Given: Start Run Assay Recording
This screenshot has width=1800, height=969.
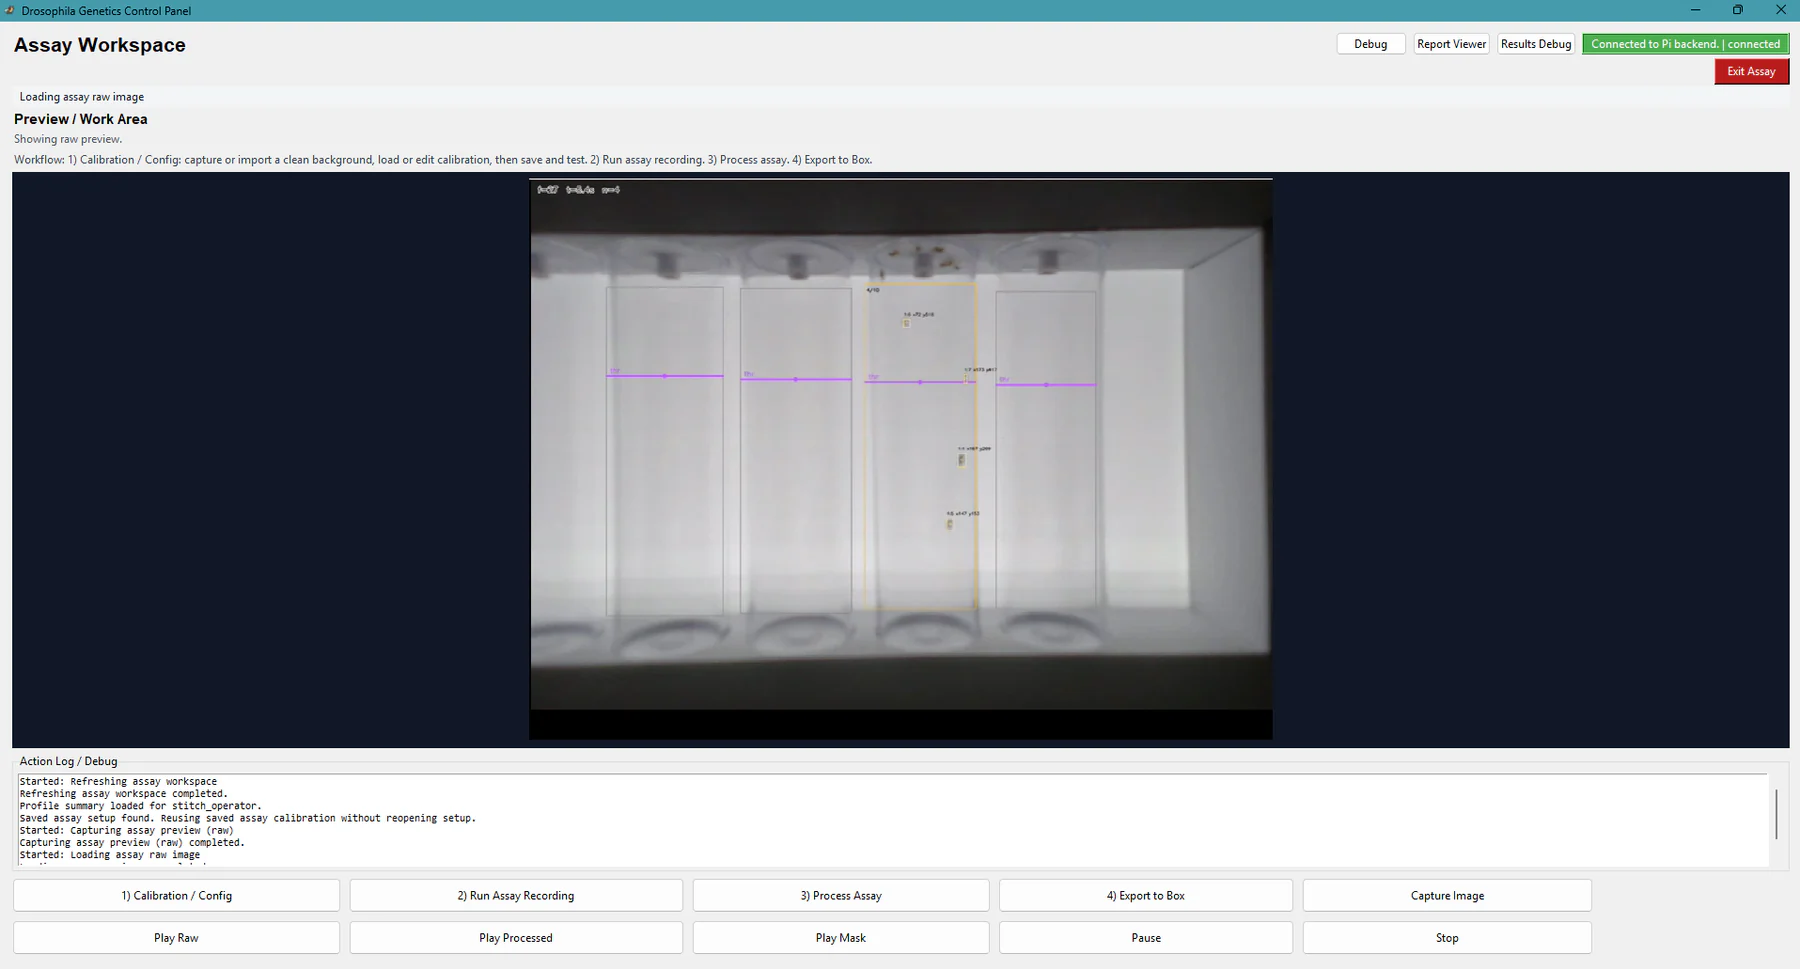Looking at the screenshot, I should click(516, 895).
